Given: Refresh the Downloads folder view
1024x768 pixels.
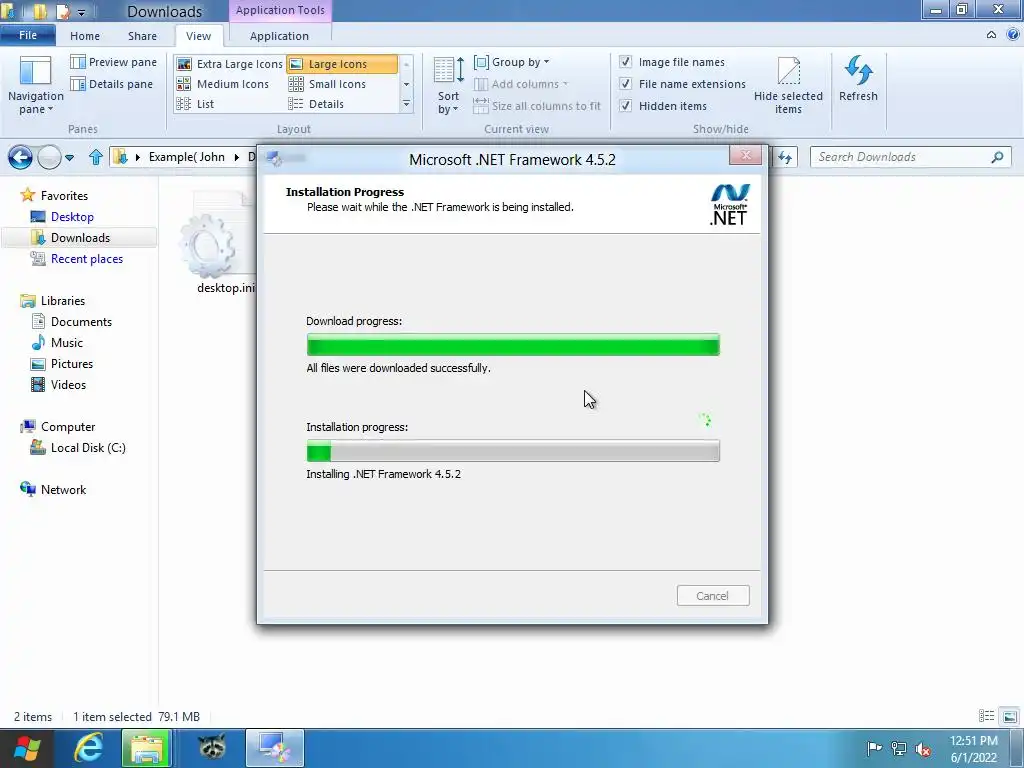Looking at the screenshot, I should pyautogui.click(x=858, y=79).
